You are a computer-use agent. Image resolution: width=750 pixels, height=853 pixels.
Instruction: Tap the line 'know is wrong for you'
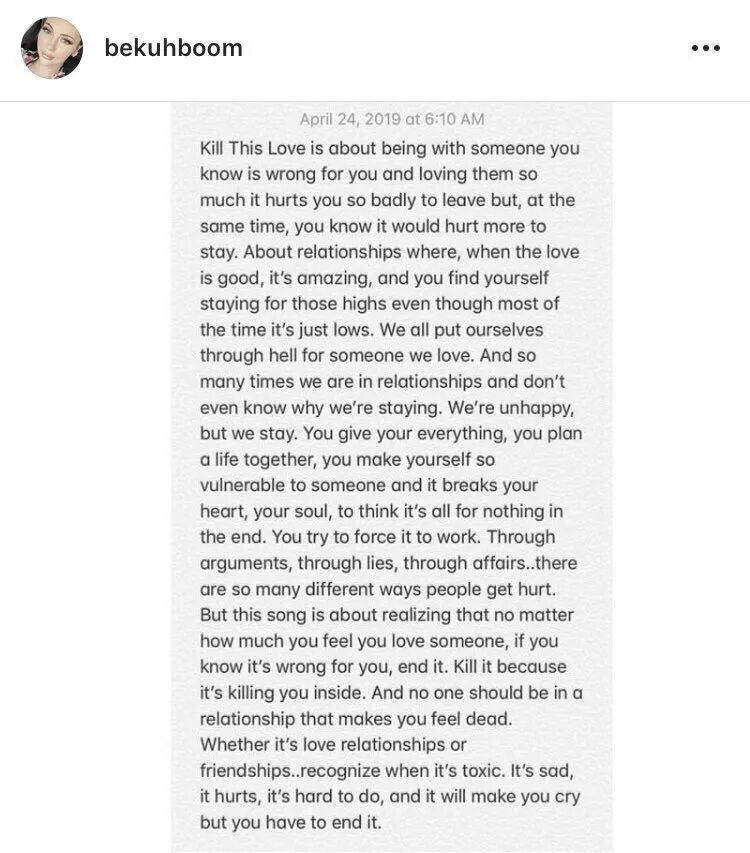click(x=368, y=174)
